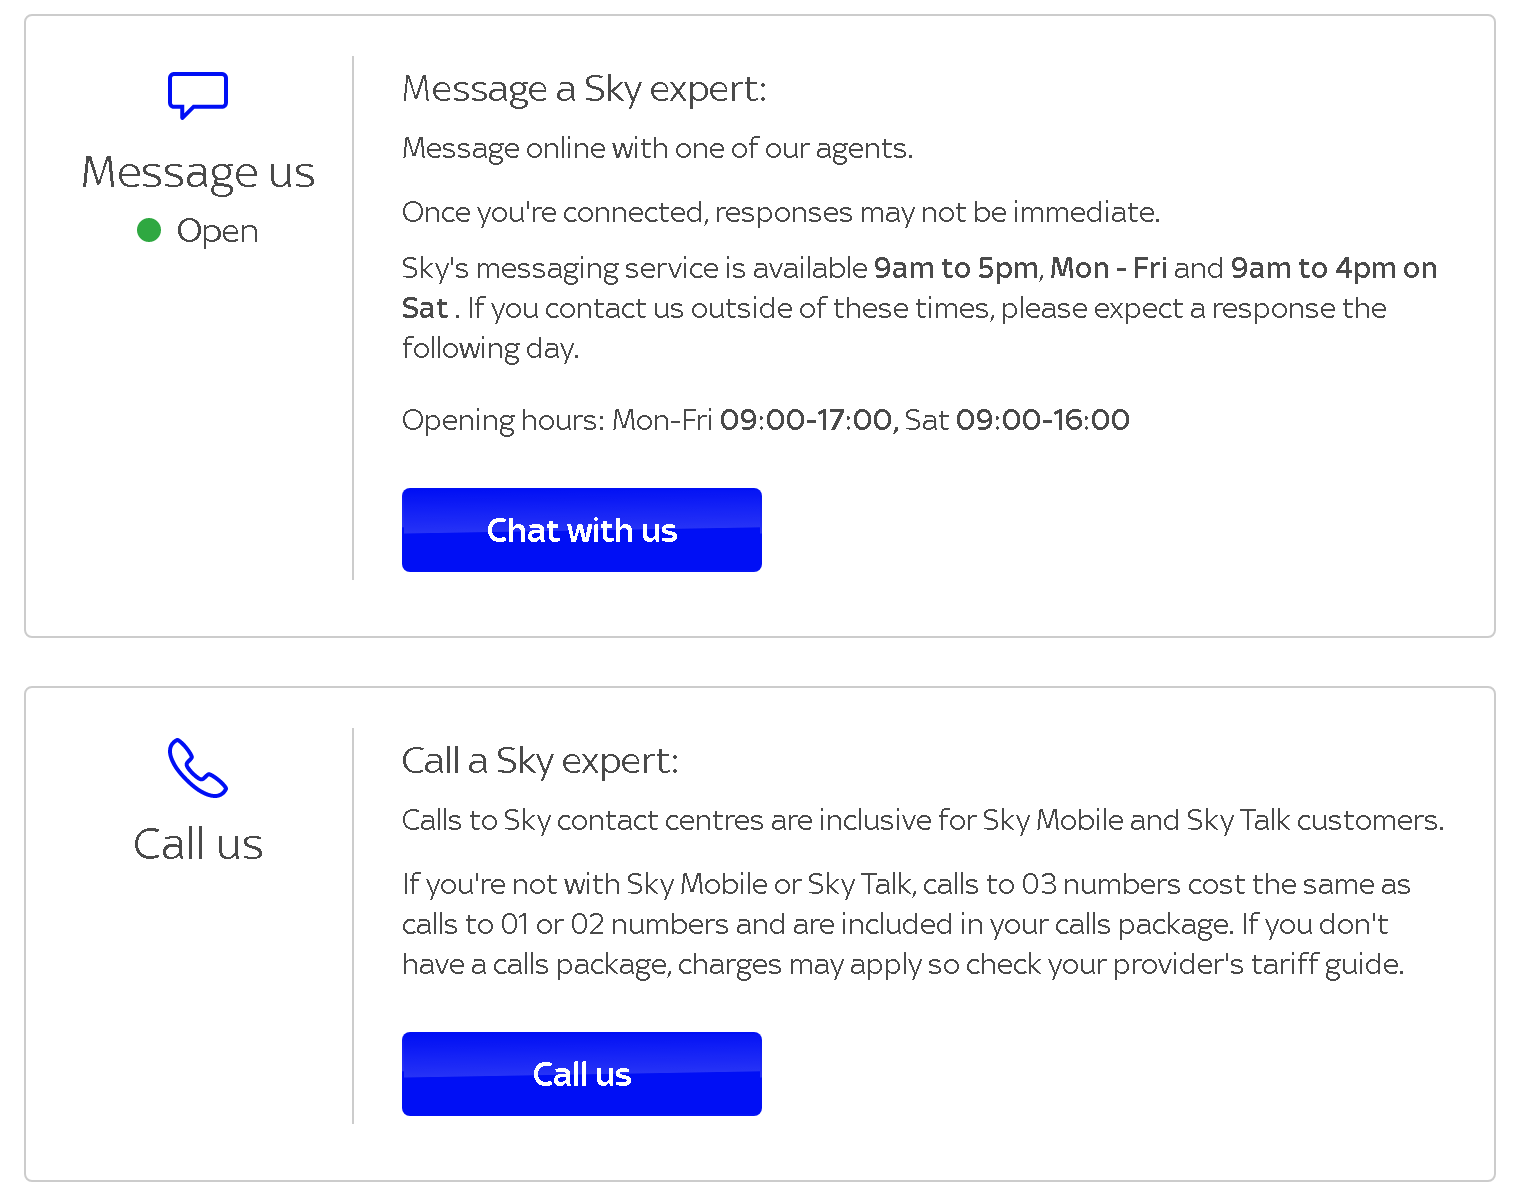The image size is (1536, 1194).
Task: Click the Call a Sky expert heading
Action: tap(540, 761)
